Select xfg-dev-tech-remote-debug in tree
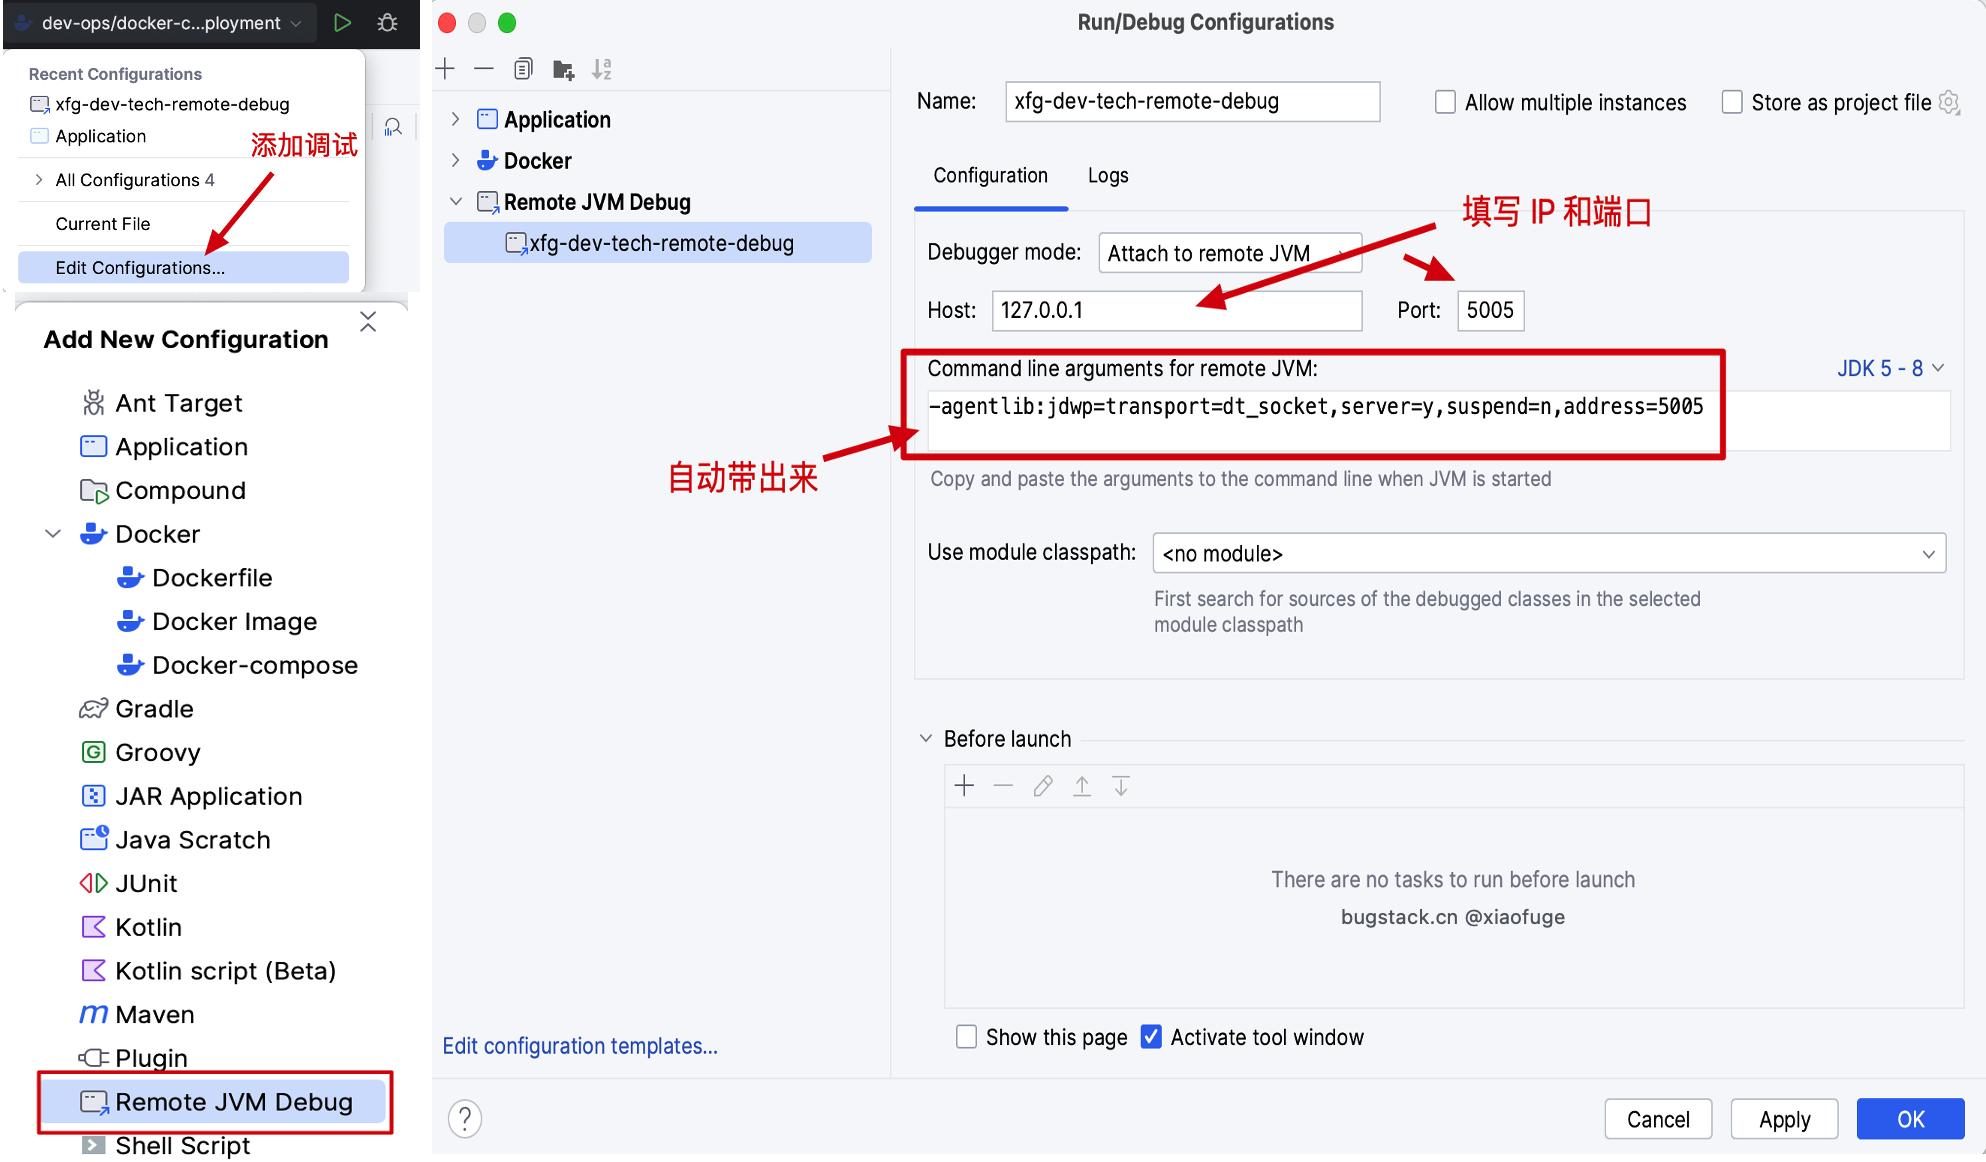Viewport: 1986px width, 1162px height. pyautogui.click(x=658, y=243)
